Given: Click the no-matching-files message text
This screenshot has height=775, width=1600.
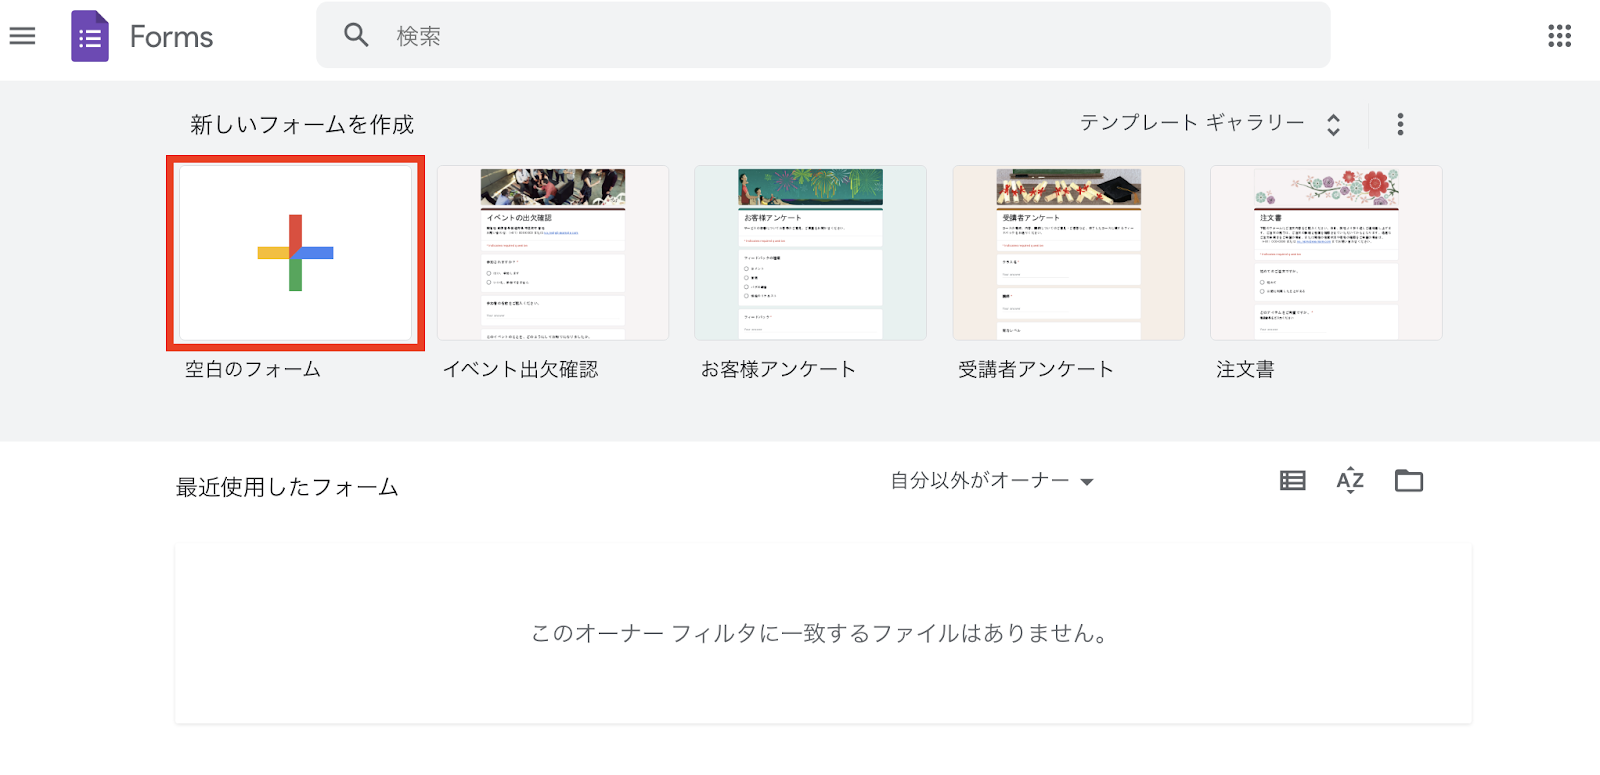Looking at the screenshot, I should (819, 633).
